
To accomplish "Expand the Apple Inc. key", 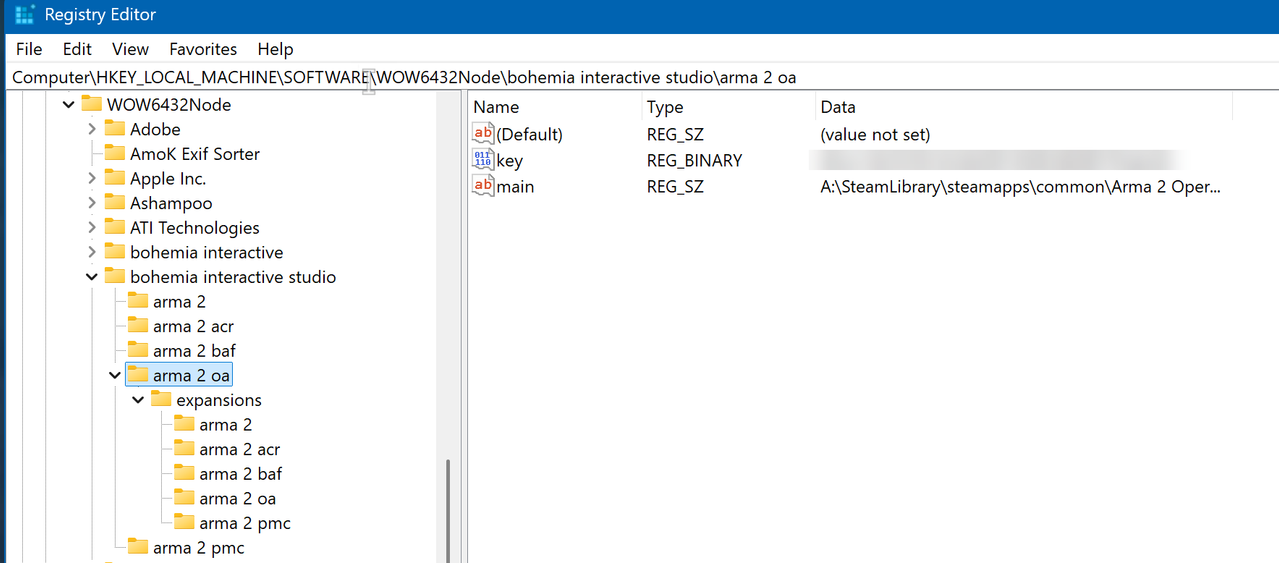I will pos(92,178).
